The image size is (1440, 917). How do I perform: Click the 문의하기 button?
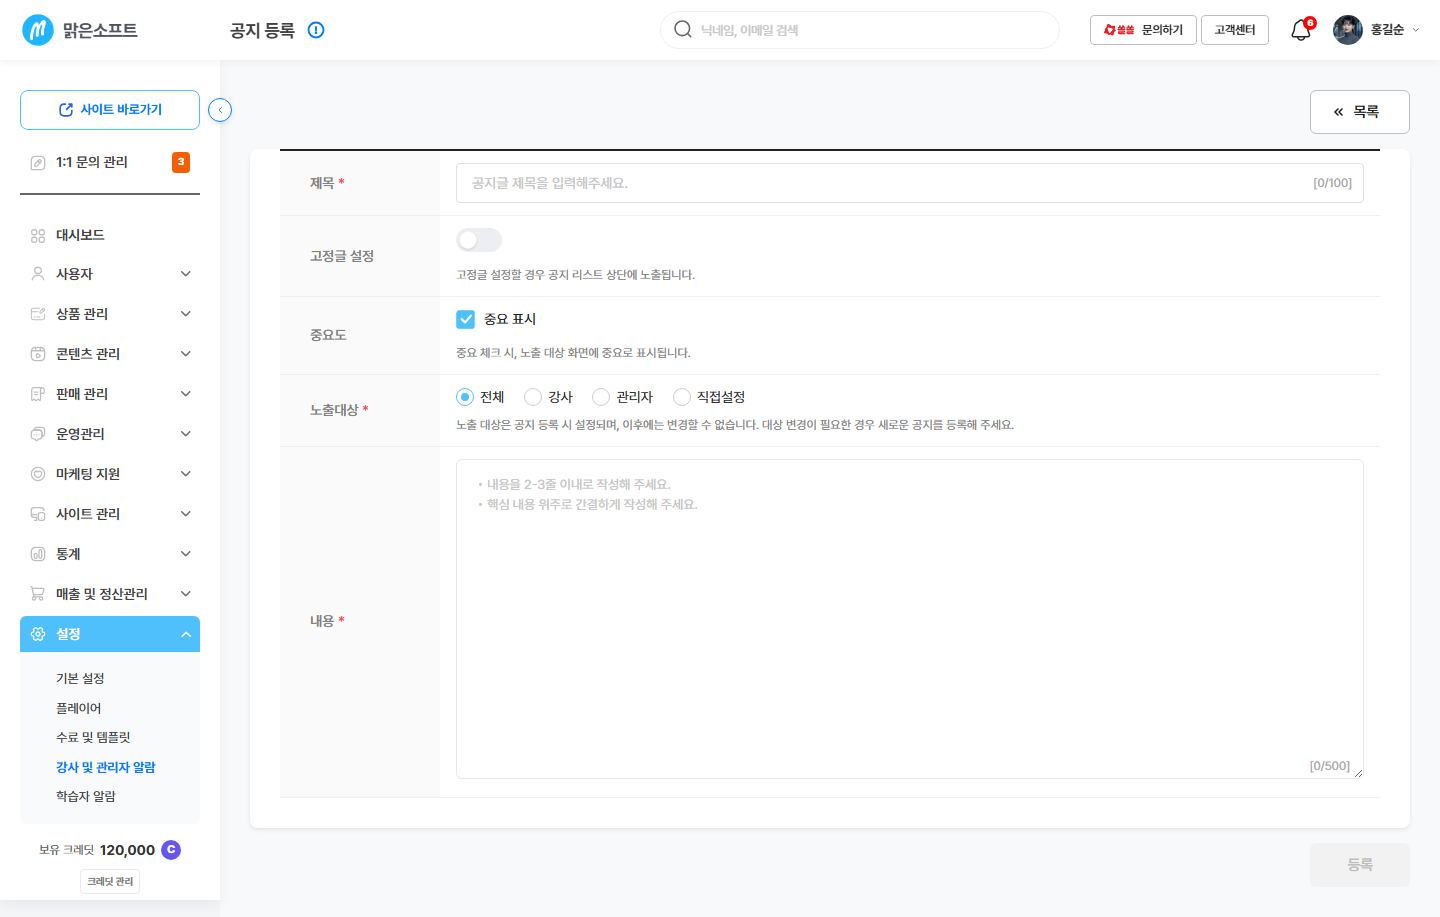pos(1143,30)
